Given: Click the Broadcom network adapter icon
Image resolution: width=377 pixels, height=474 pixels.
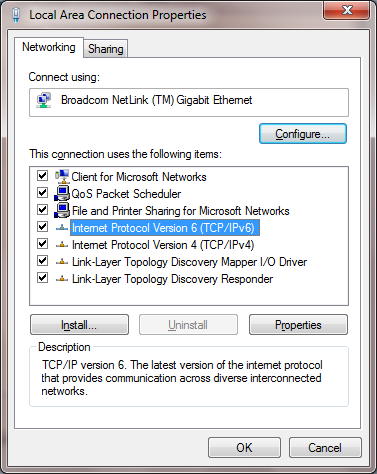Looking at the screenshot, I should (44, 100).
